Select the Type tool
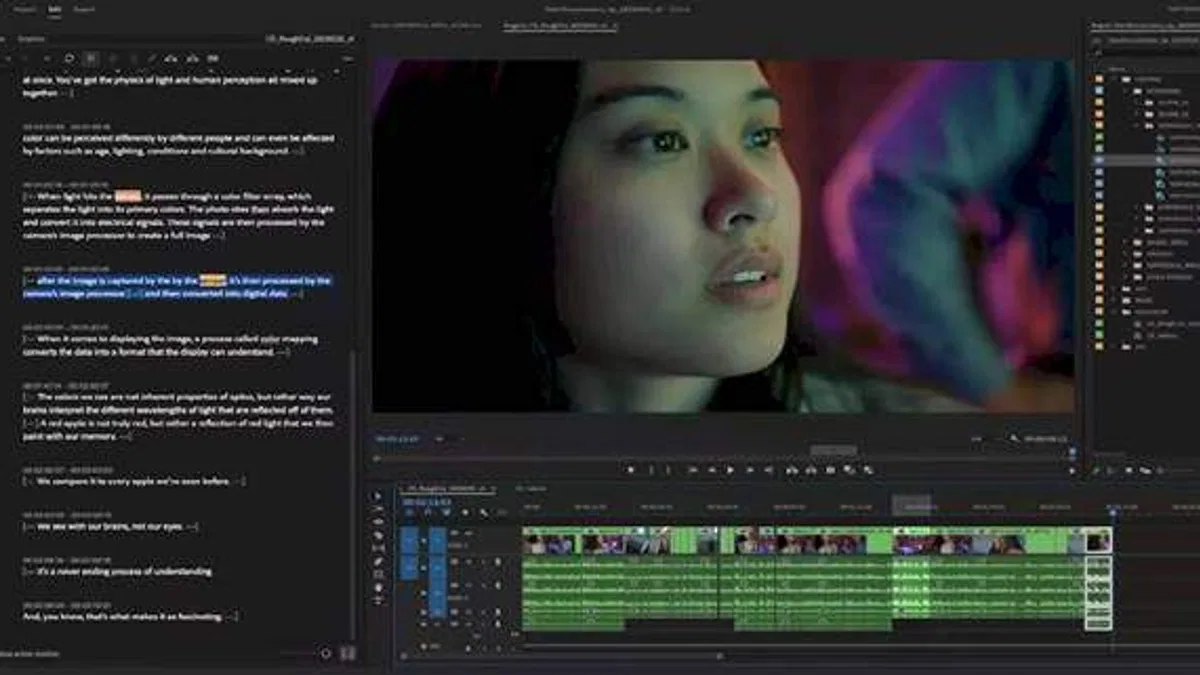The width and height of the screenshot is (1200, 675). click(378, 601)
